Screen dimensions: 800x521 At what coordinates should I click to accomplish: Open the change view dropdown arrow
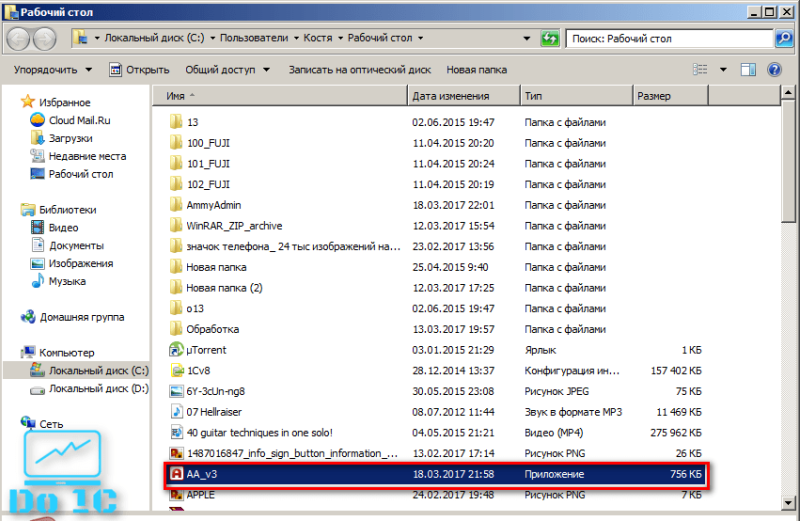click(x=723, y=69)
